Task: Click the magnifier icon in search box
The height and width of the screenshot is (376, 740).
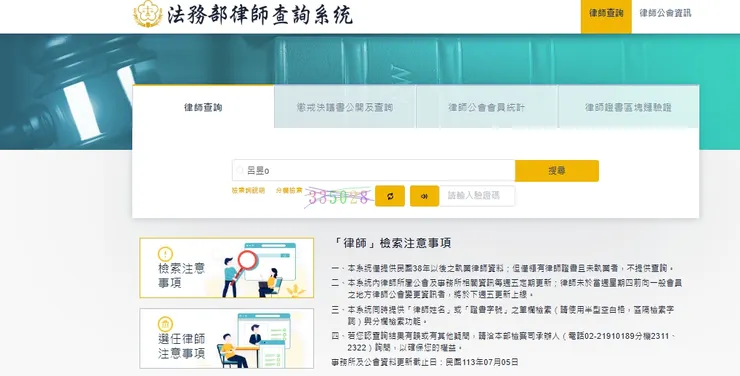Action: (240, 171)
